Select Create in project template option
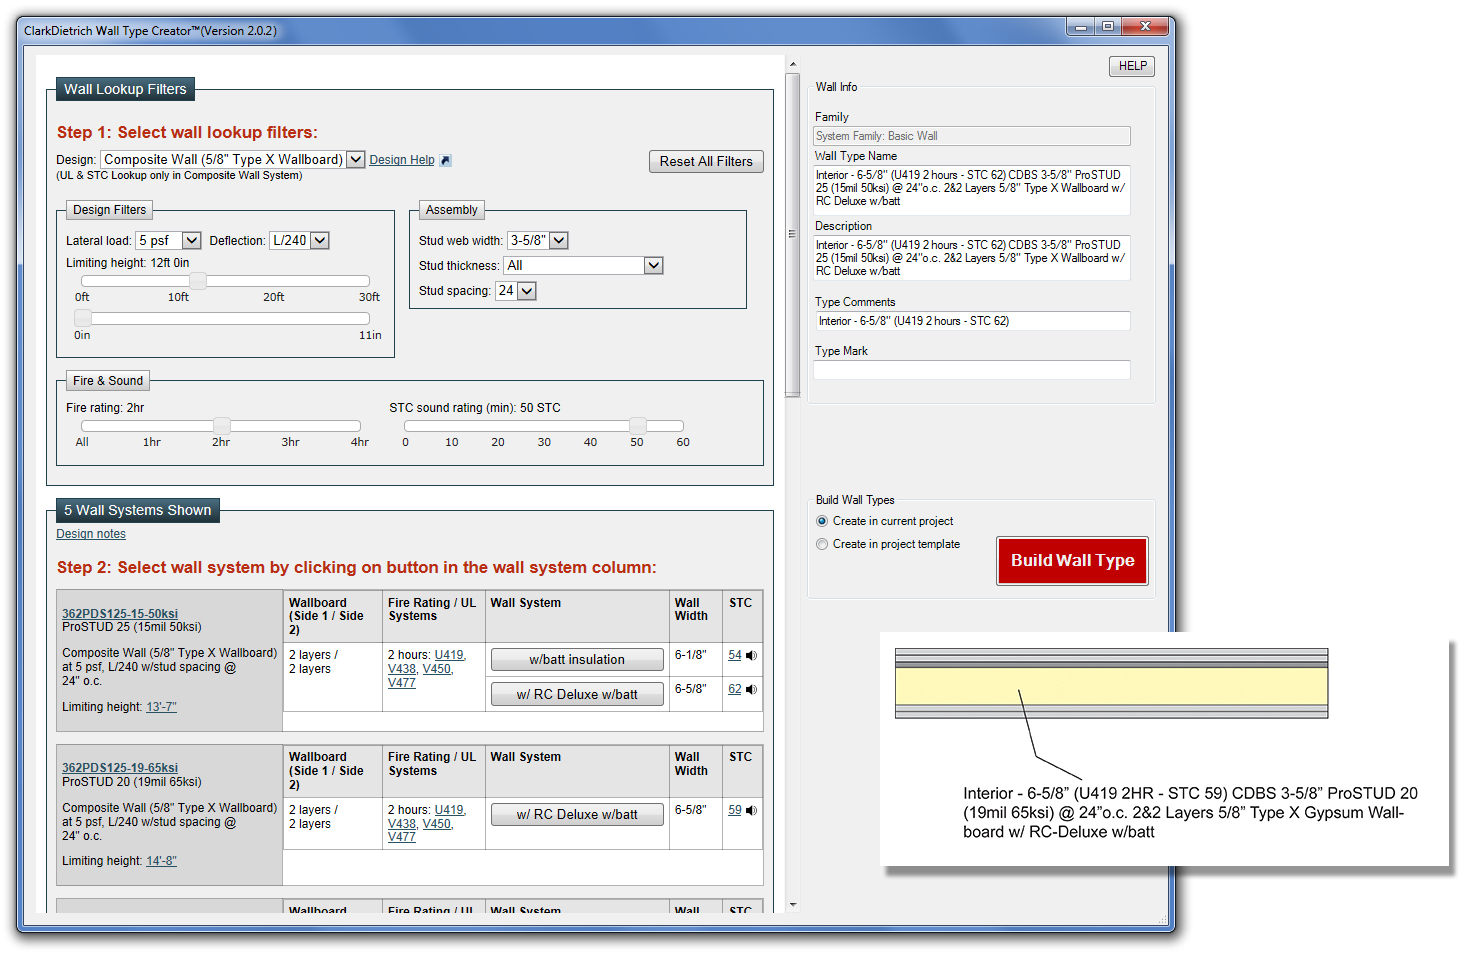 pyautogui.click(x=822, y=544)
